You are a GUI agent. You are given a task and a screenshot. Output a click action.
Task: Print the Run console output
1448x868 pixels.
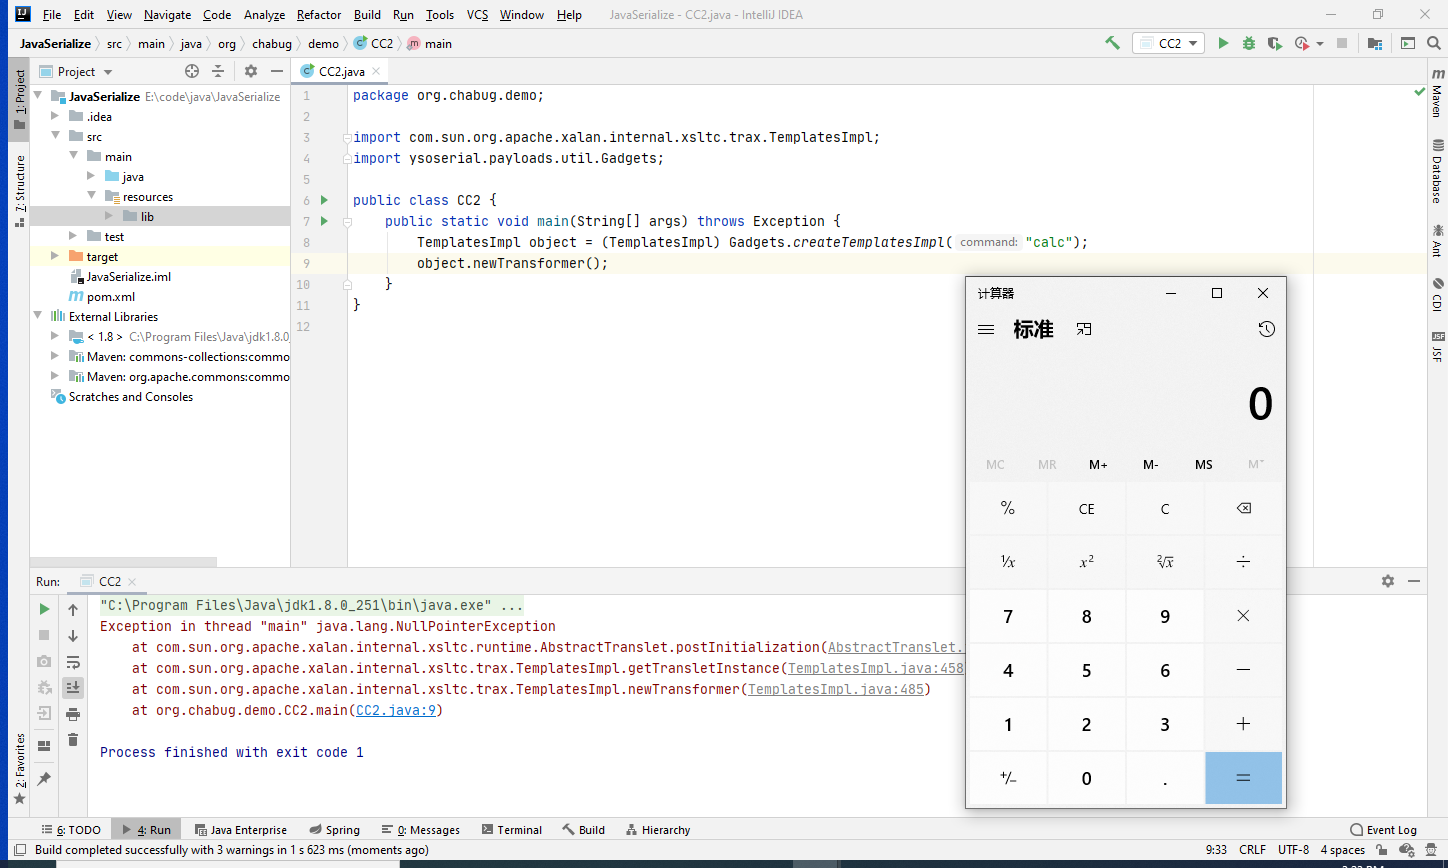pos(73,714)
